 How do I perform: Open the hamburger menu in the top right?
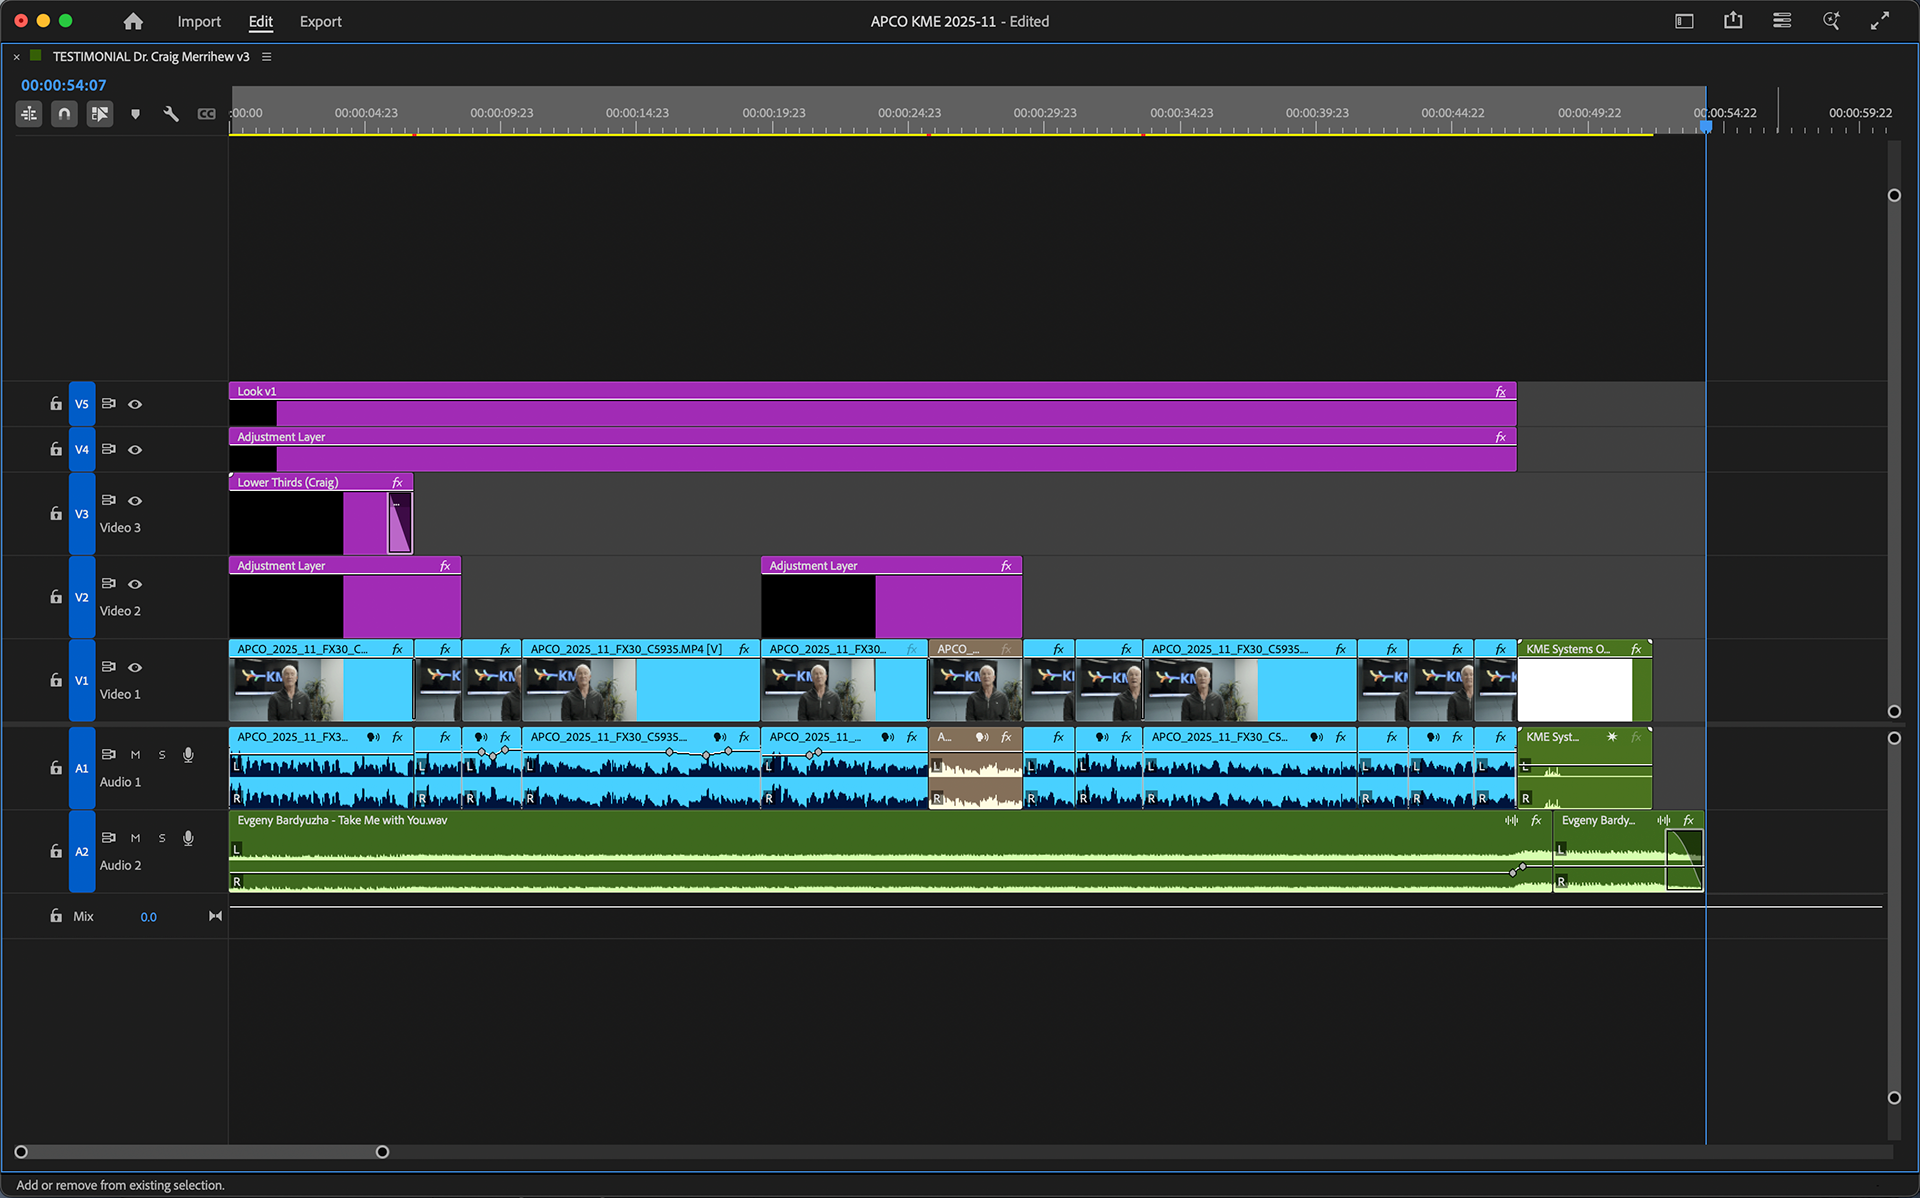coord(1781,20)
